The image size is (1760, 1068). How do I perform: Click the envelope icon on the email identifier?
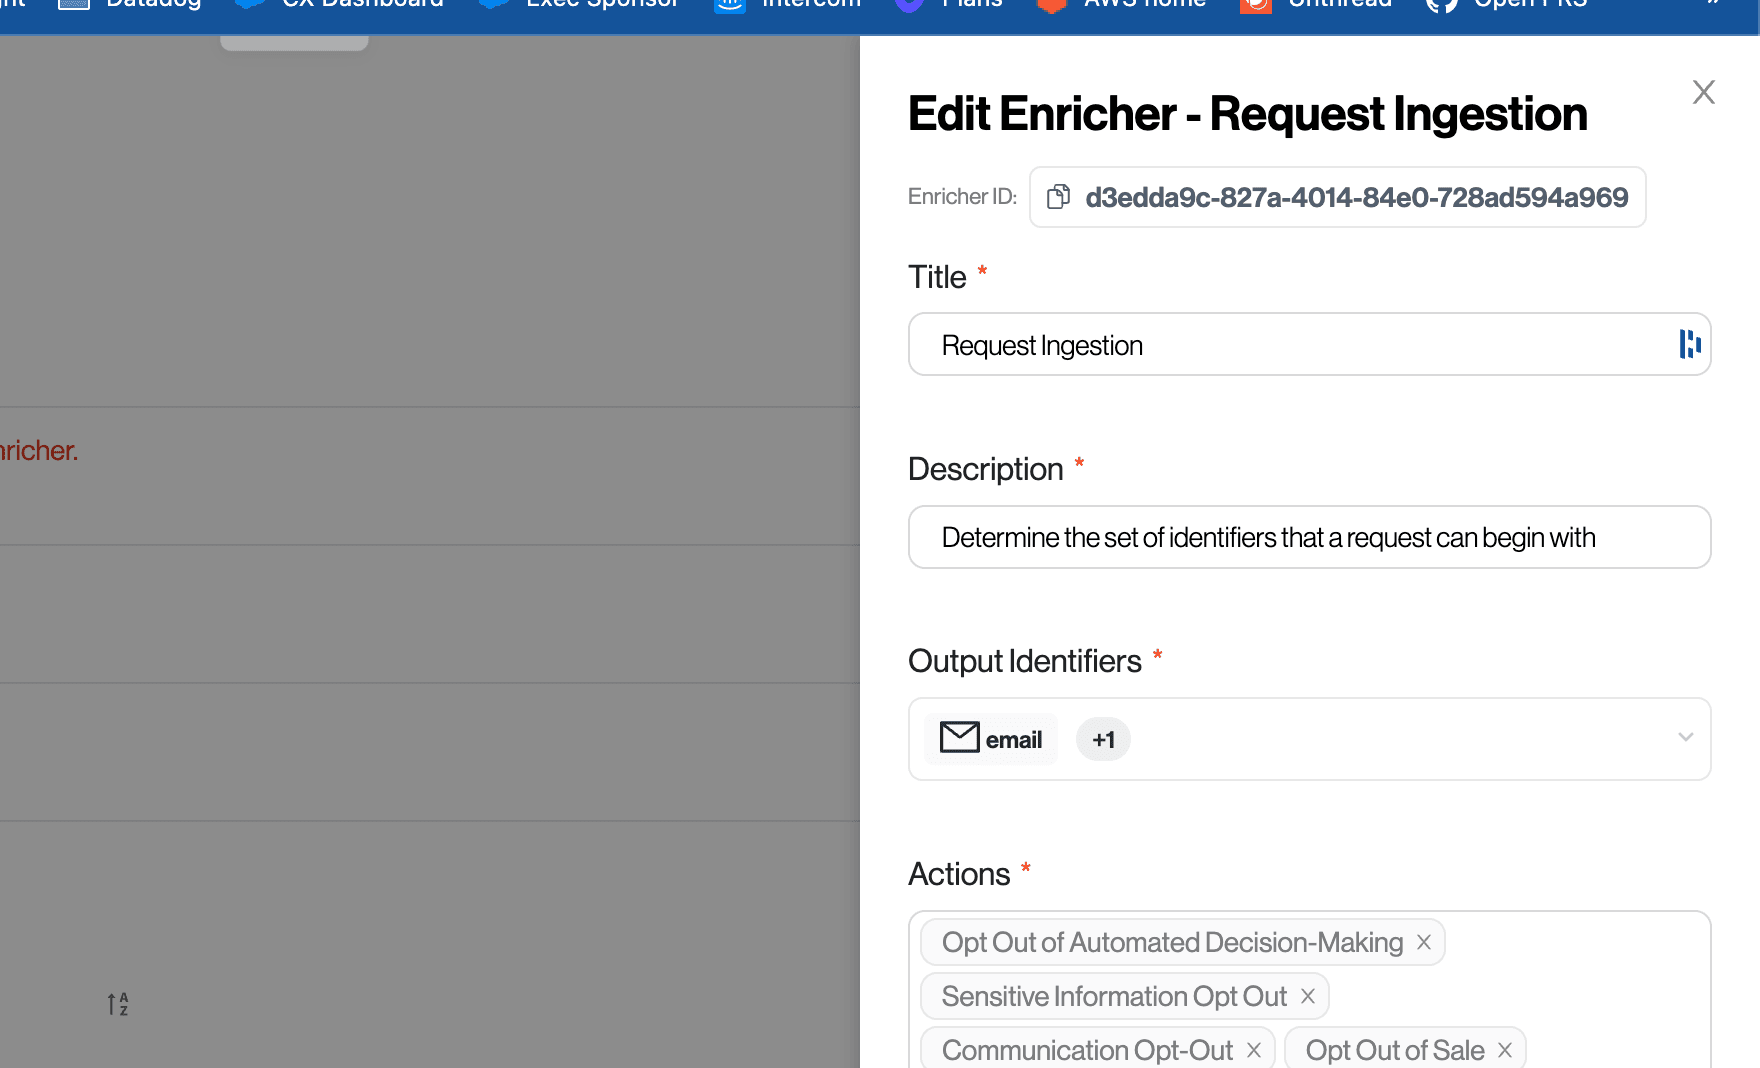pos(959,738)
